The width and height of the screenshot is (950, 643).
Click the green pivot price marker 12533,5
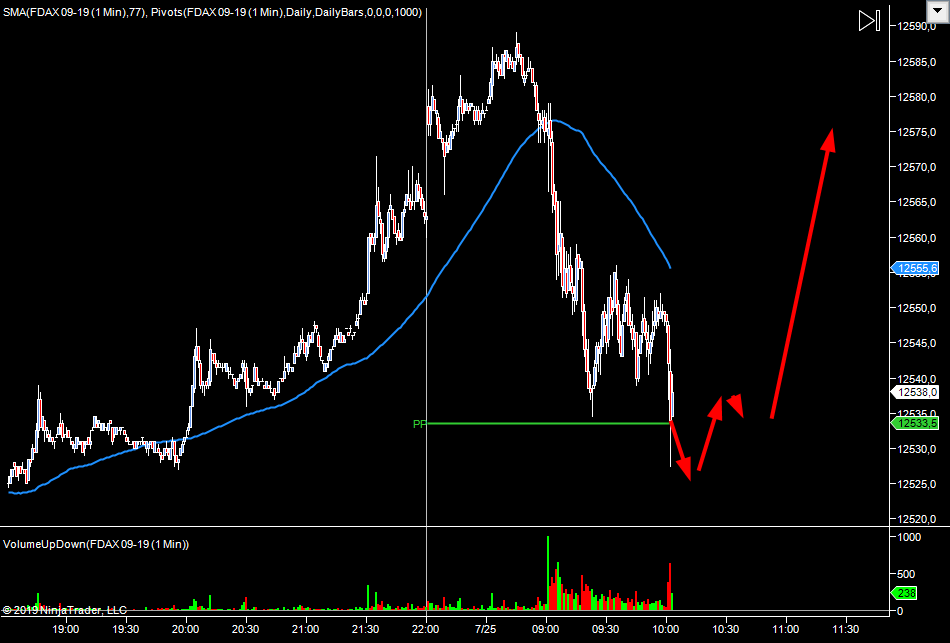coord(915,424)
